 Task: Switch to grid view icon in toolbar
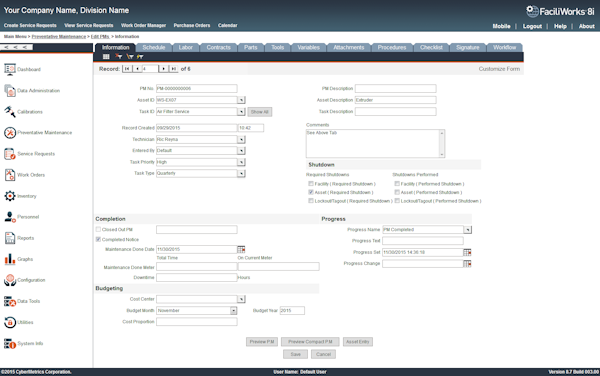pos(106,57)
